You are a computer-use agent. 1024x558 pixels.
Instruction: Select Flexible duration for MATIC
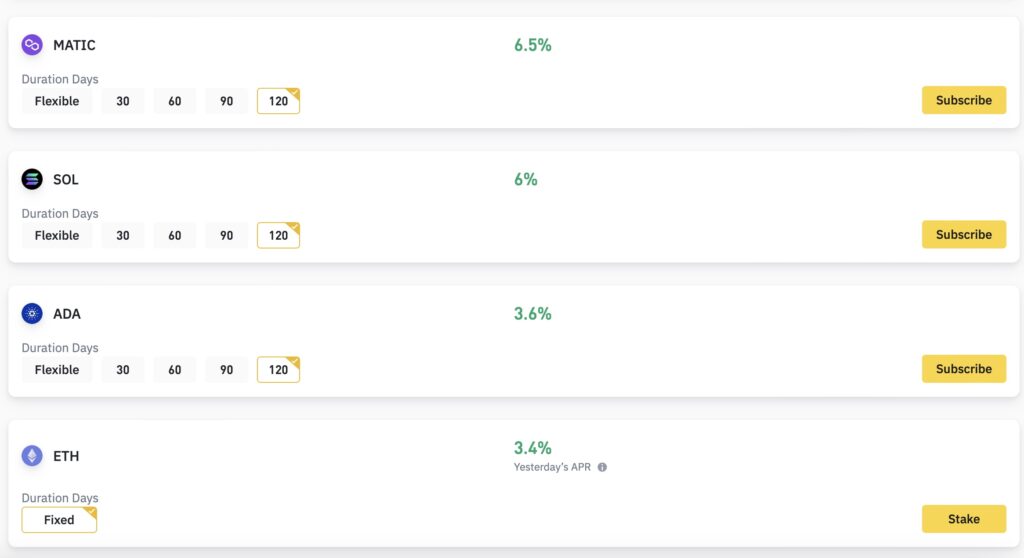pyautogui.click(x=57, y=101)
